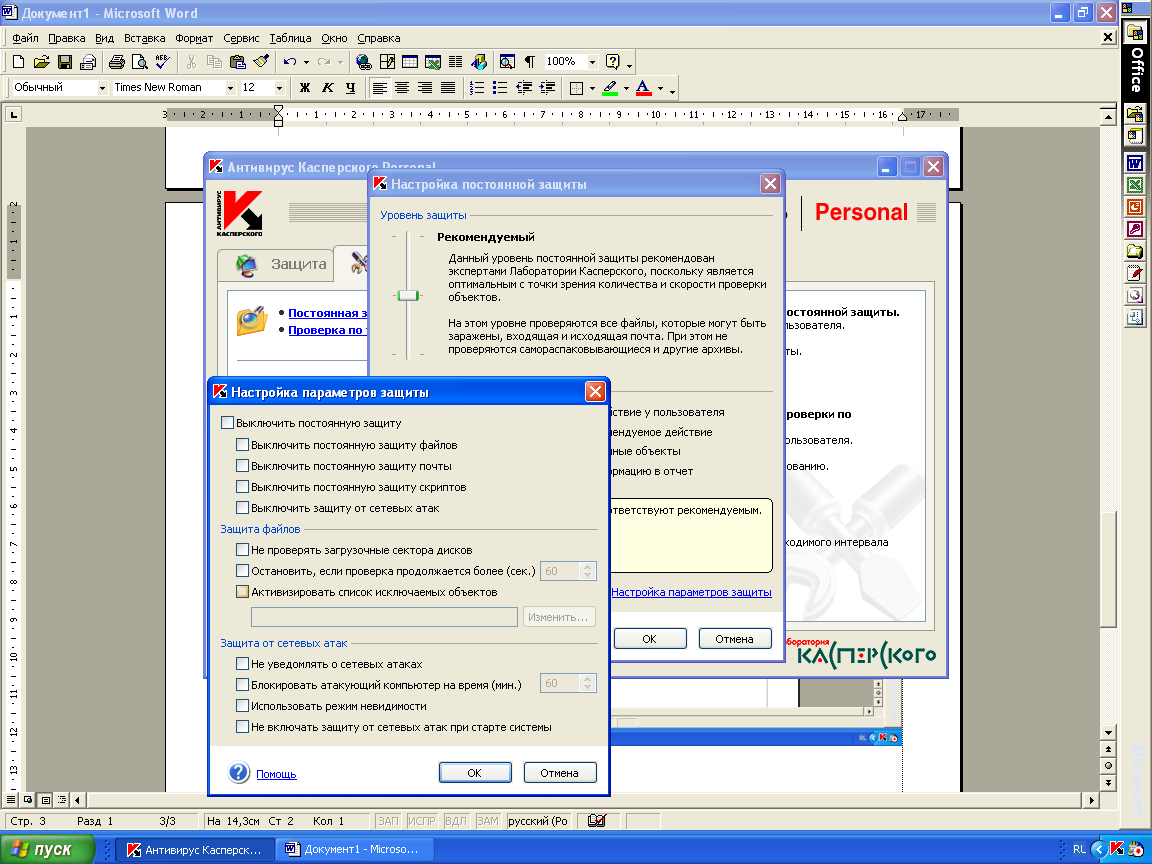The image size is (1152, 864).
Task: Run the Spelling check icon
Action: point(162,62)
